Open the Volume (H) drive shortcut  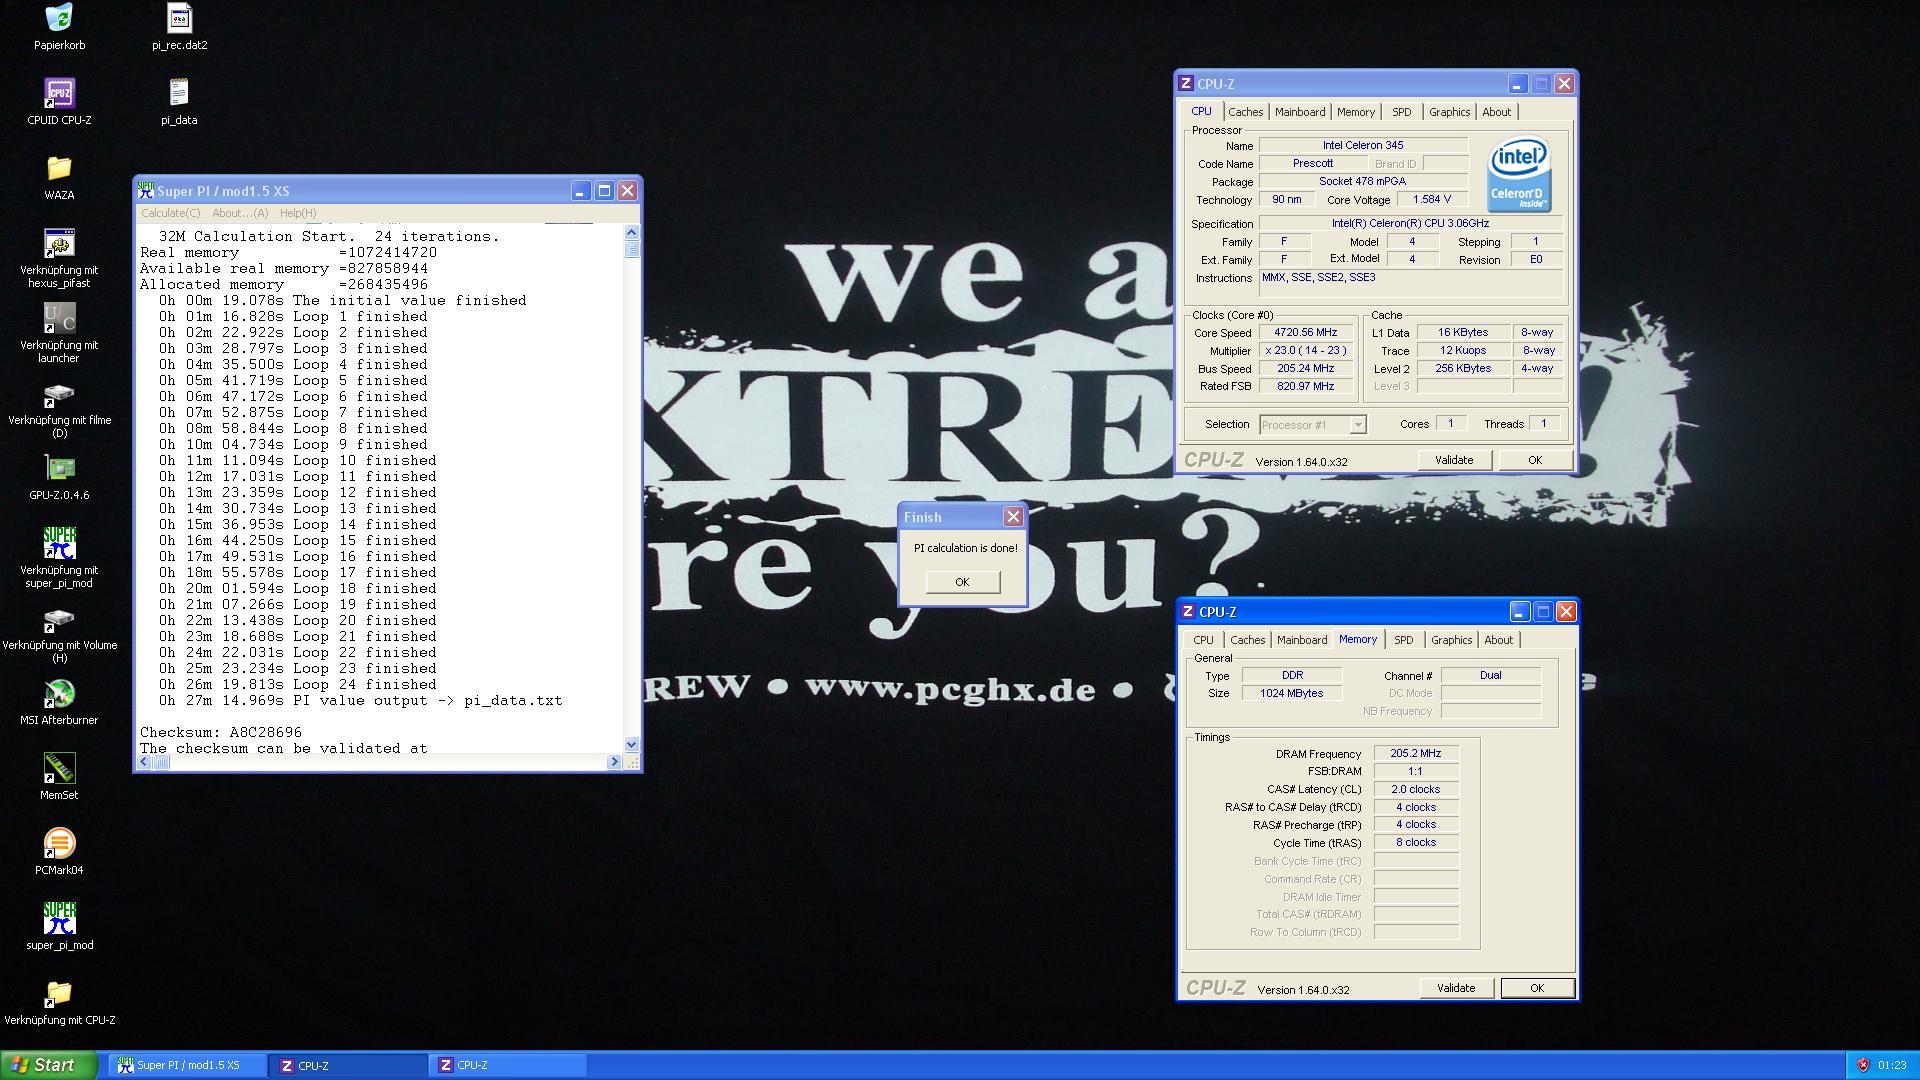59,619
